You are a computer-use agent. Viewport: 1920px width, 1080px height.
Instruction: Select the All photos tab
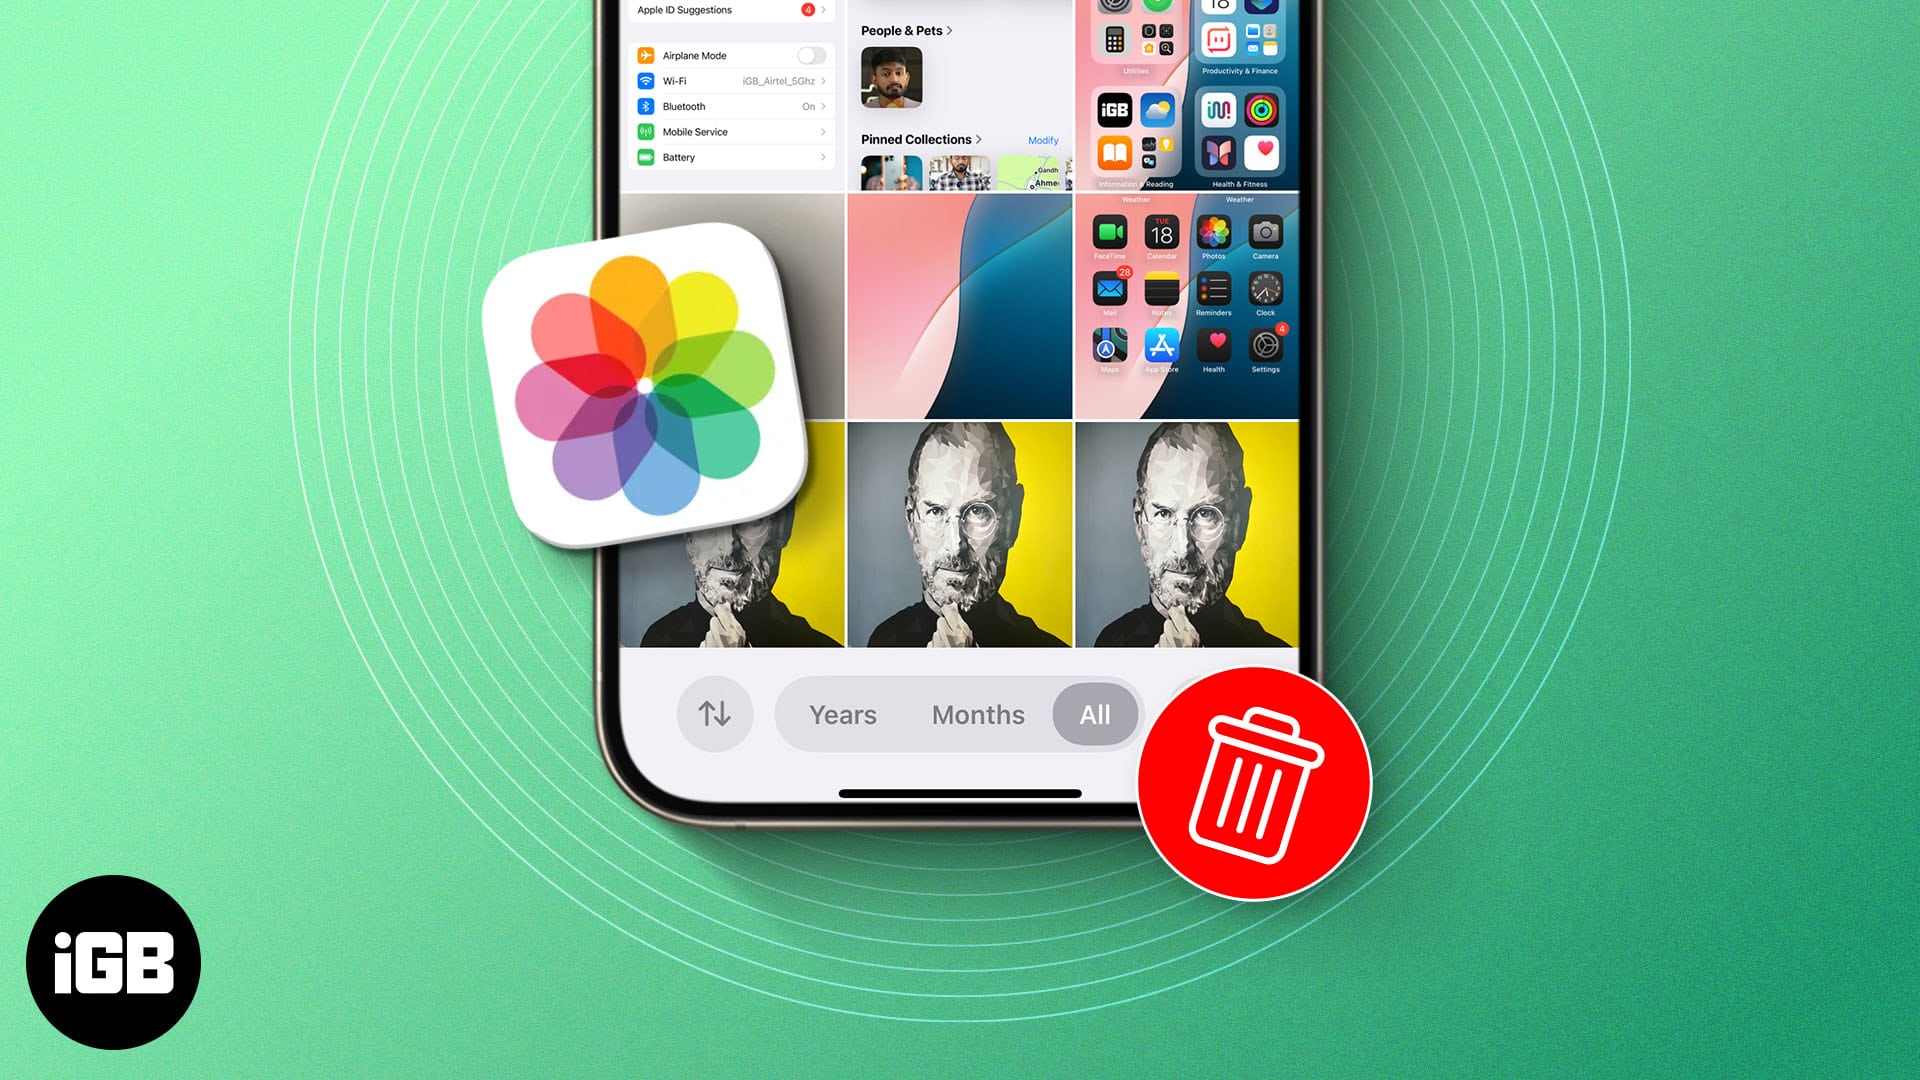(x=1095, y=713)
